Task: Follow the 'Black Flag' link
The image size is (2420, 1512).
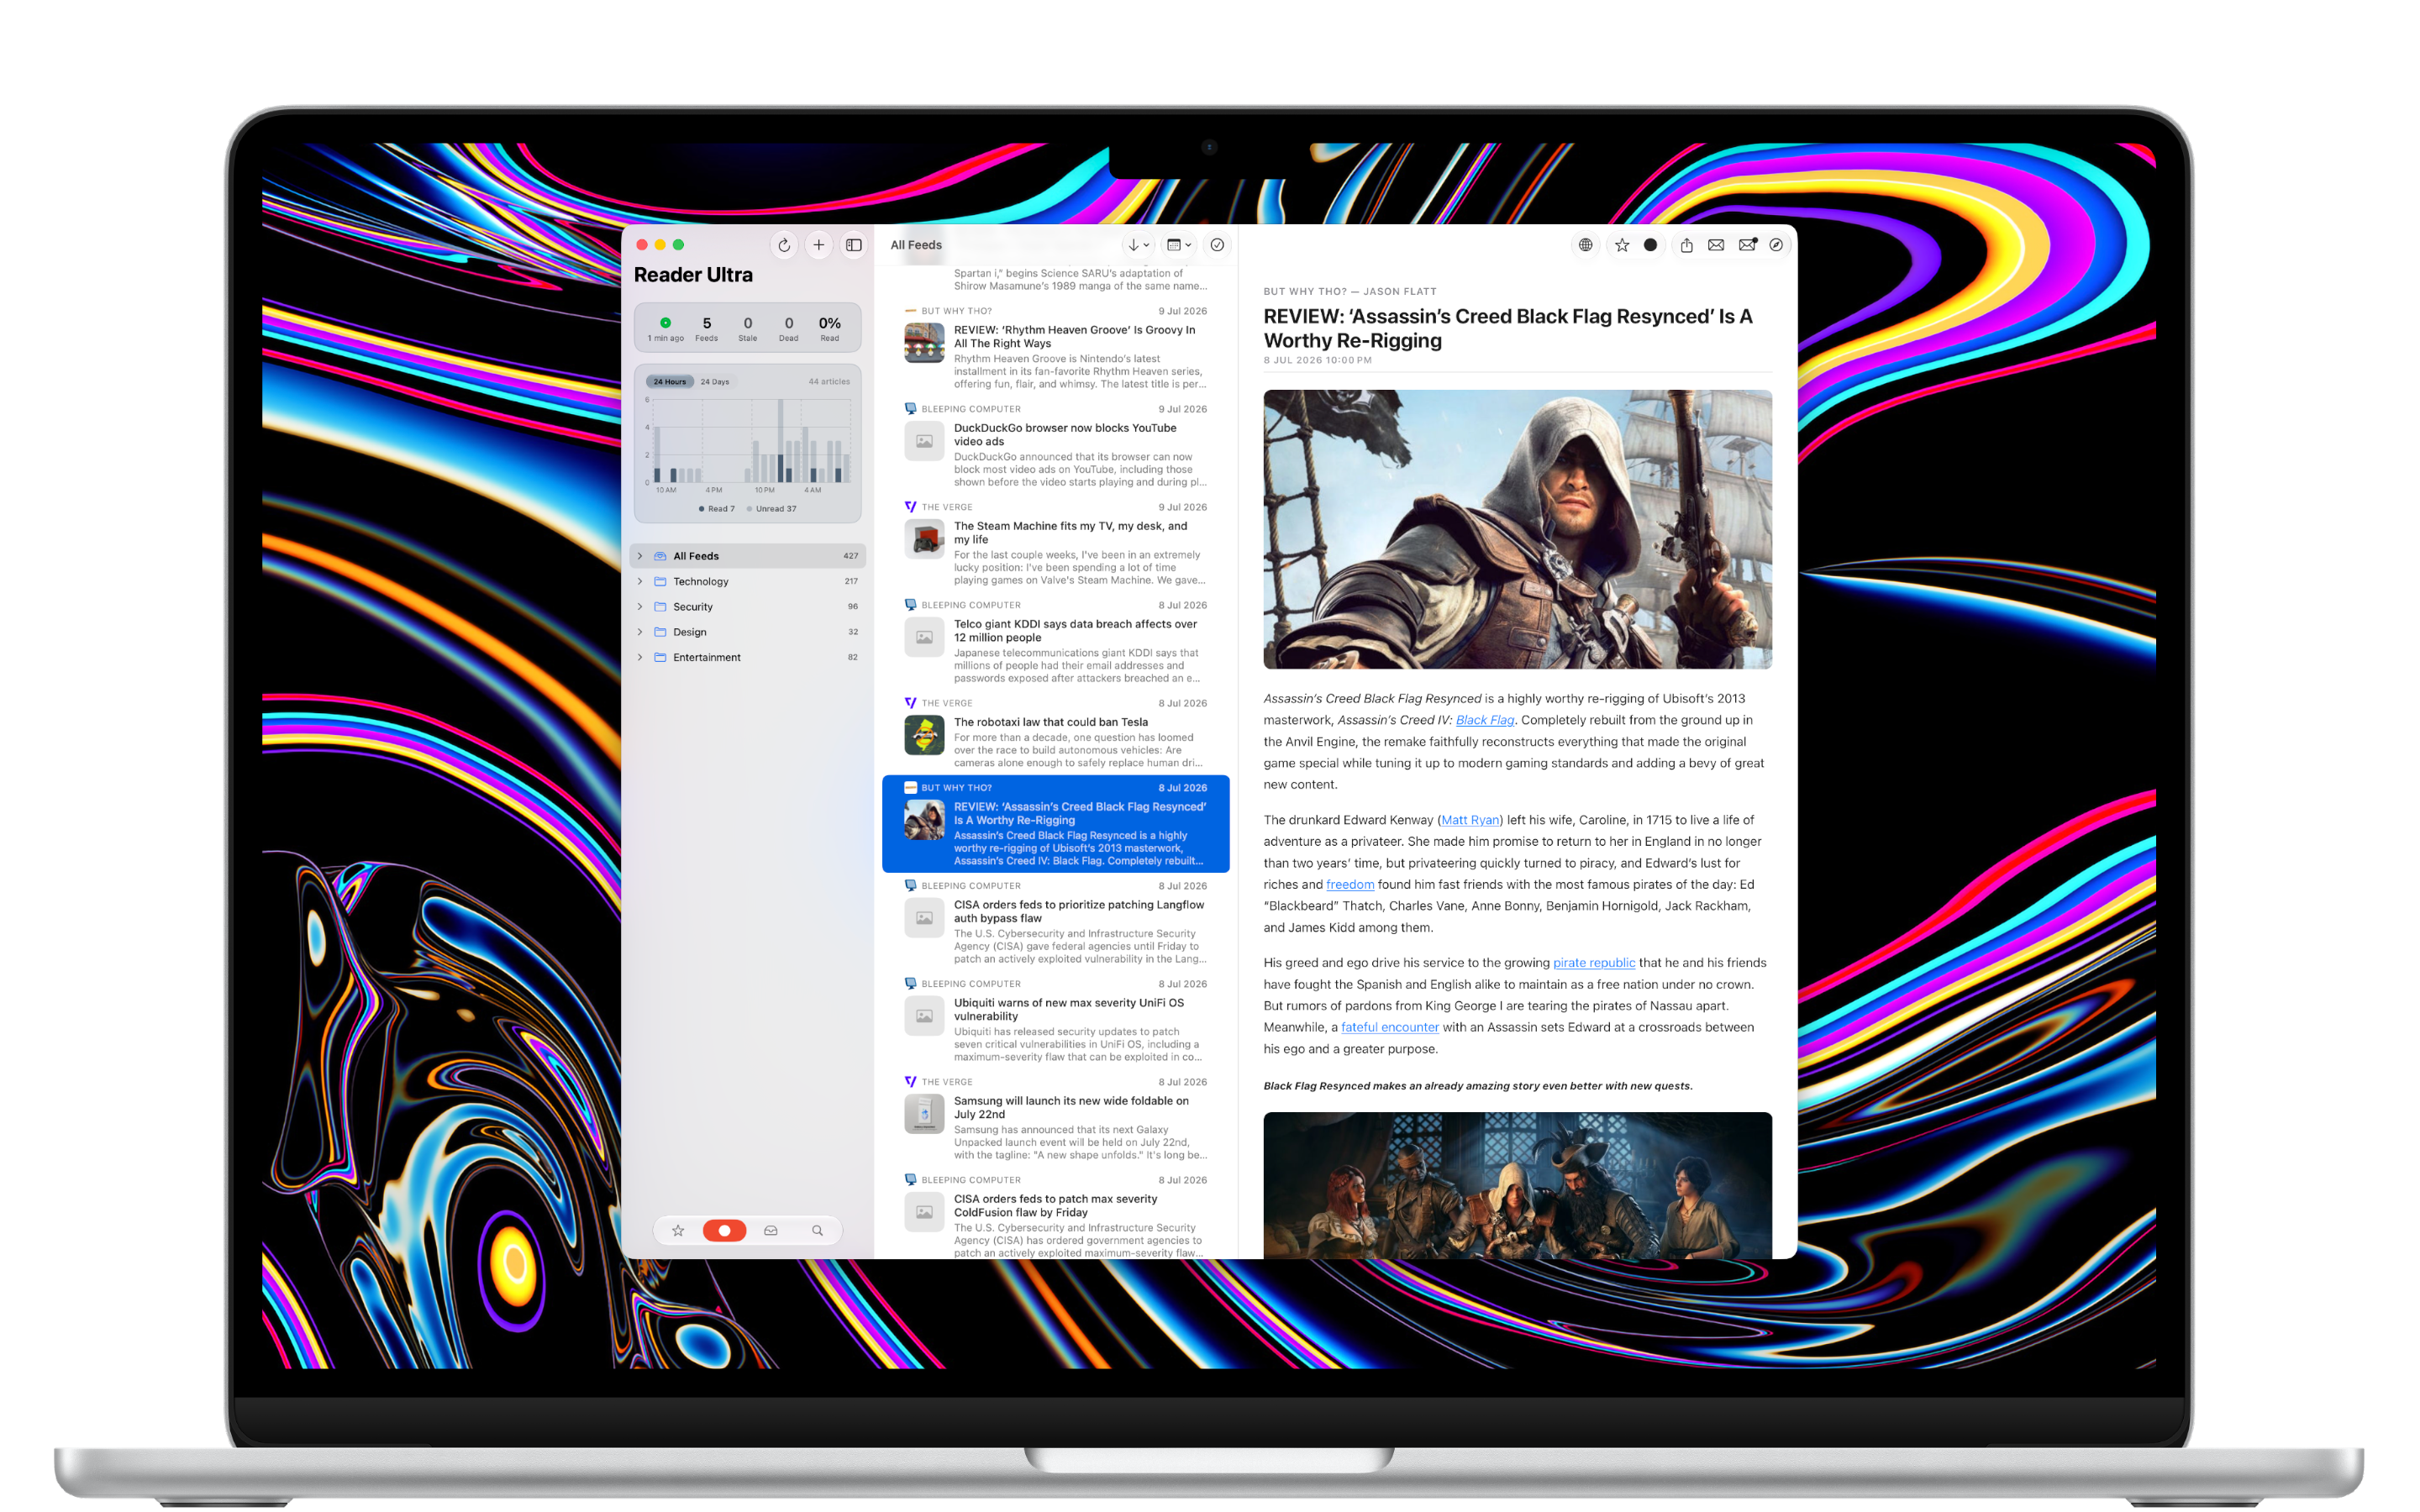Action: click(x=1485, y=720)
